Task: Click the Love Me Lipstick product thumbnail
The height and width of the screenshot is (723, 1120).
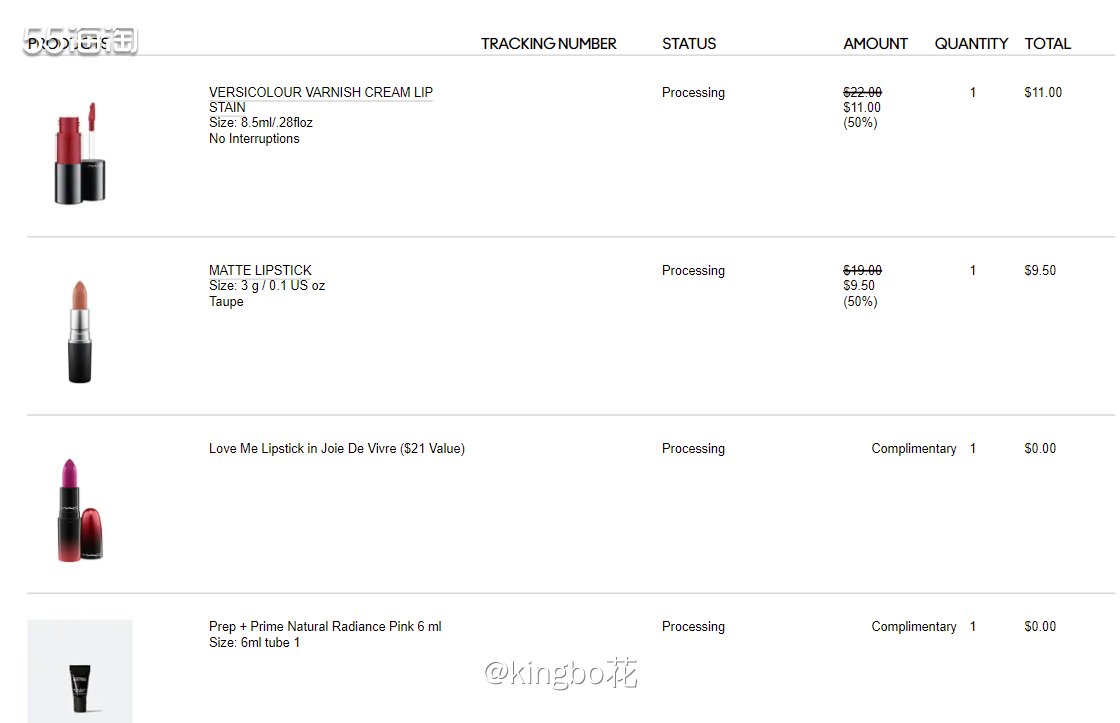Action: 80,510
